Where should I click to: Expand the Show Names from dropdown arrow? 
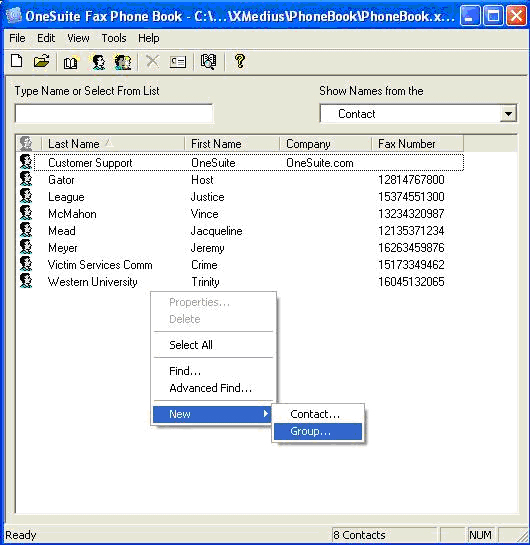tap(508, 114)
